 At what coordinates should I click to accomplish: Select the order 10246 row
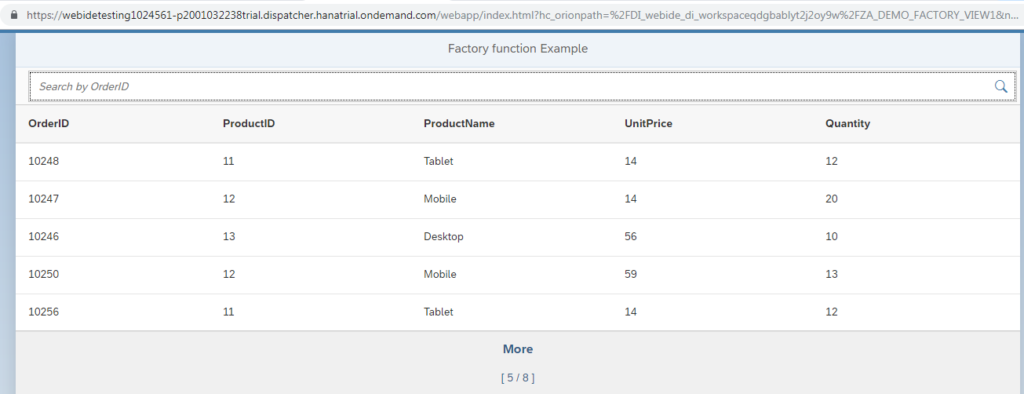[x=518, y=237]
